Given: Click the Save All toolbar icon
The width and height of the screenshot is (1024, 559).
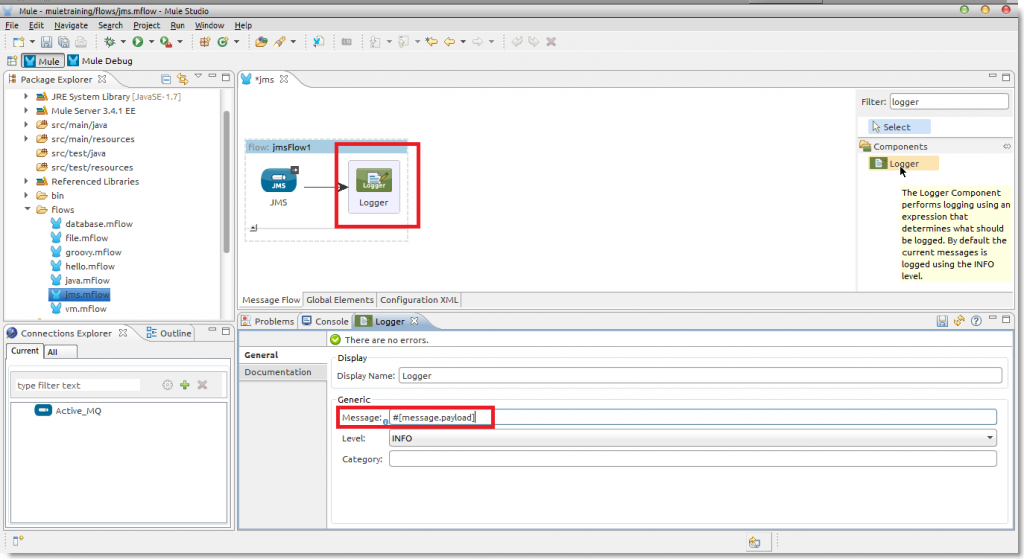Looking at the screenshot, I should [63, 42].
